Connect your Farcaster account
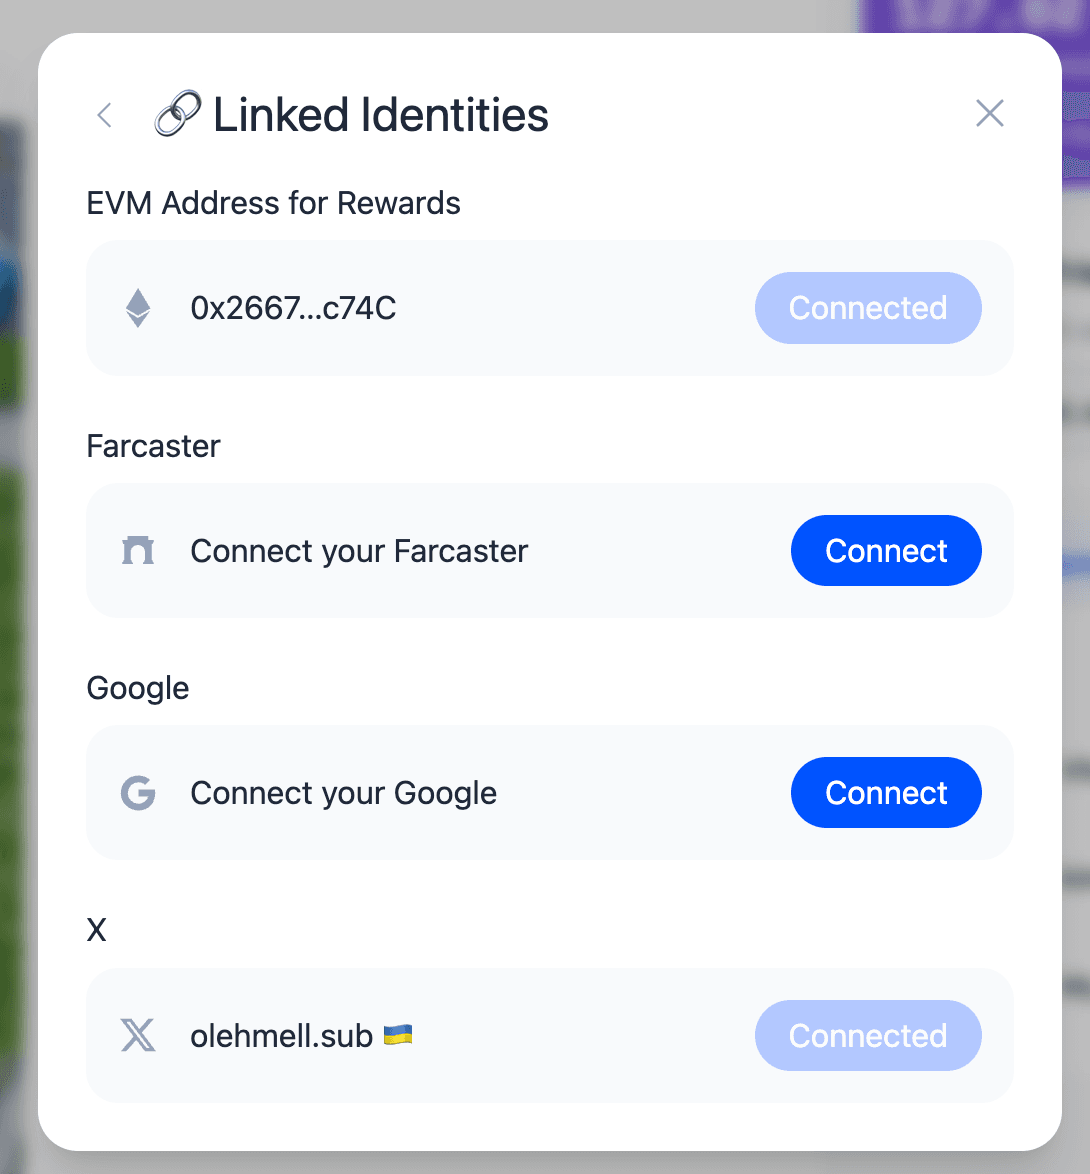The image size is (1090, 1174). [x=886, y=550]
